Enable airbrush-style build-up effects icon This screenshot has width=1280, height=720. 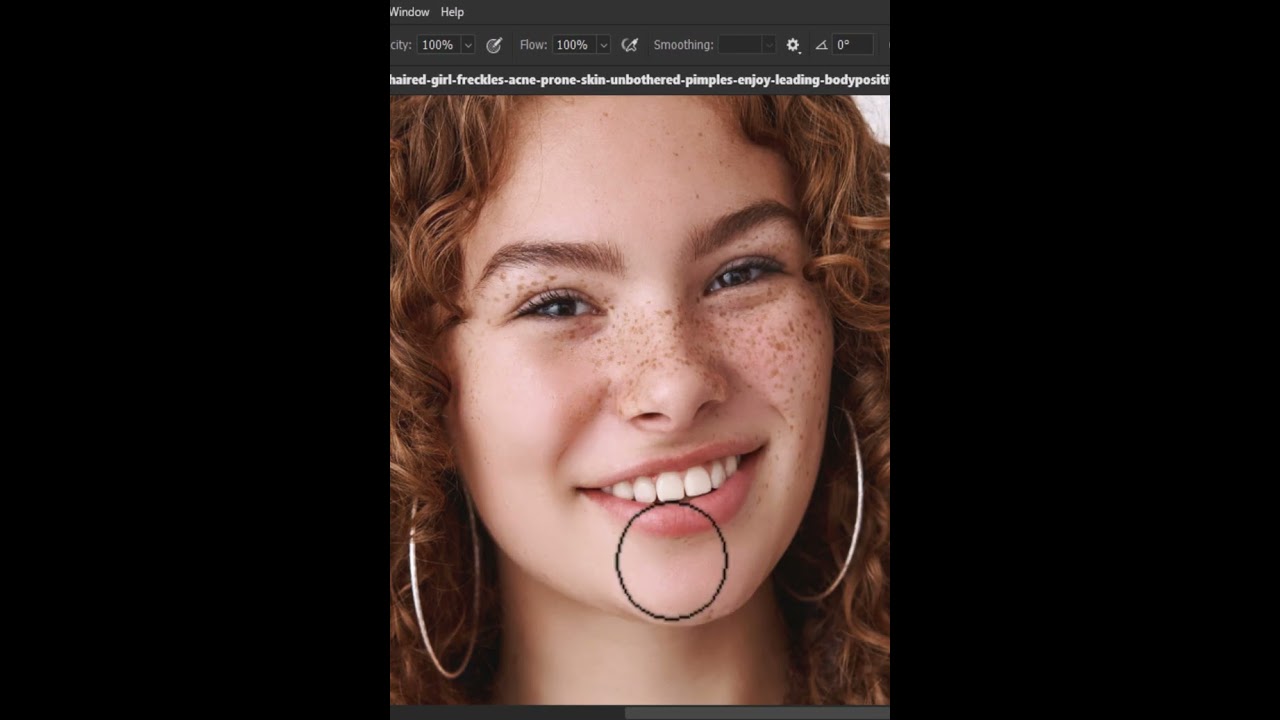[630, 45]
